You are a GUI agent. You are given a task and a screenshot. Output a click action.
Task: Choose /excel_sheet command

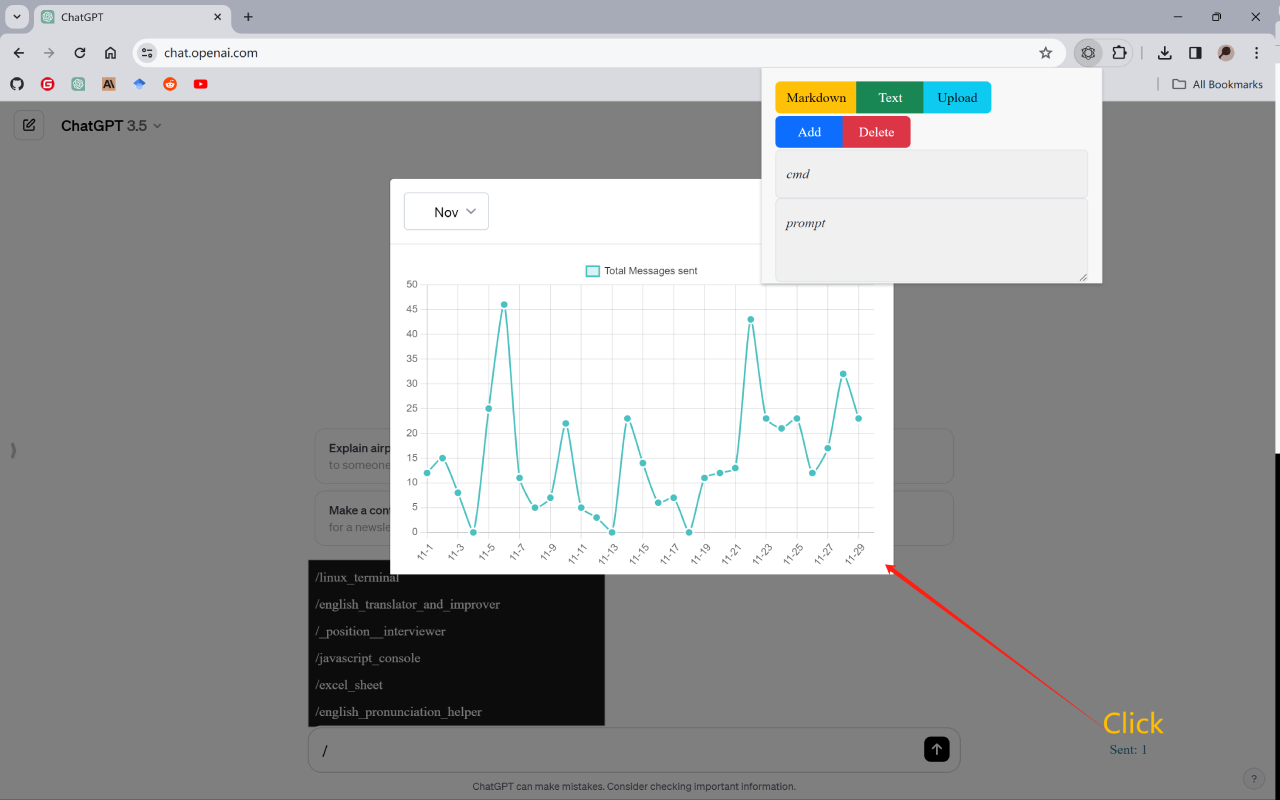(x=456, y=685)
